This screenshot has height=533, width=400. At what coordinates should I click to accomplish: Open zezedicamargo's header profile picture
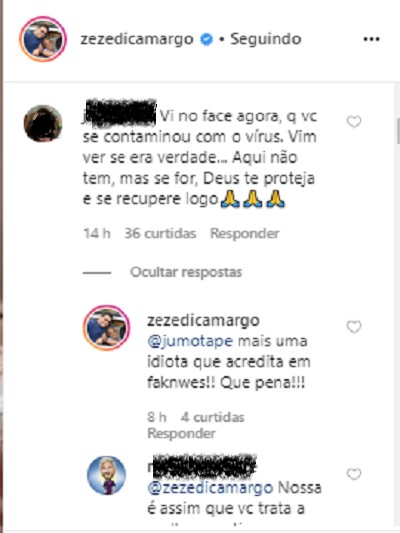[43, 39]
